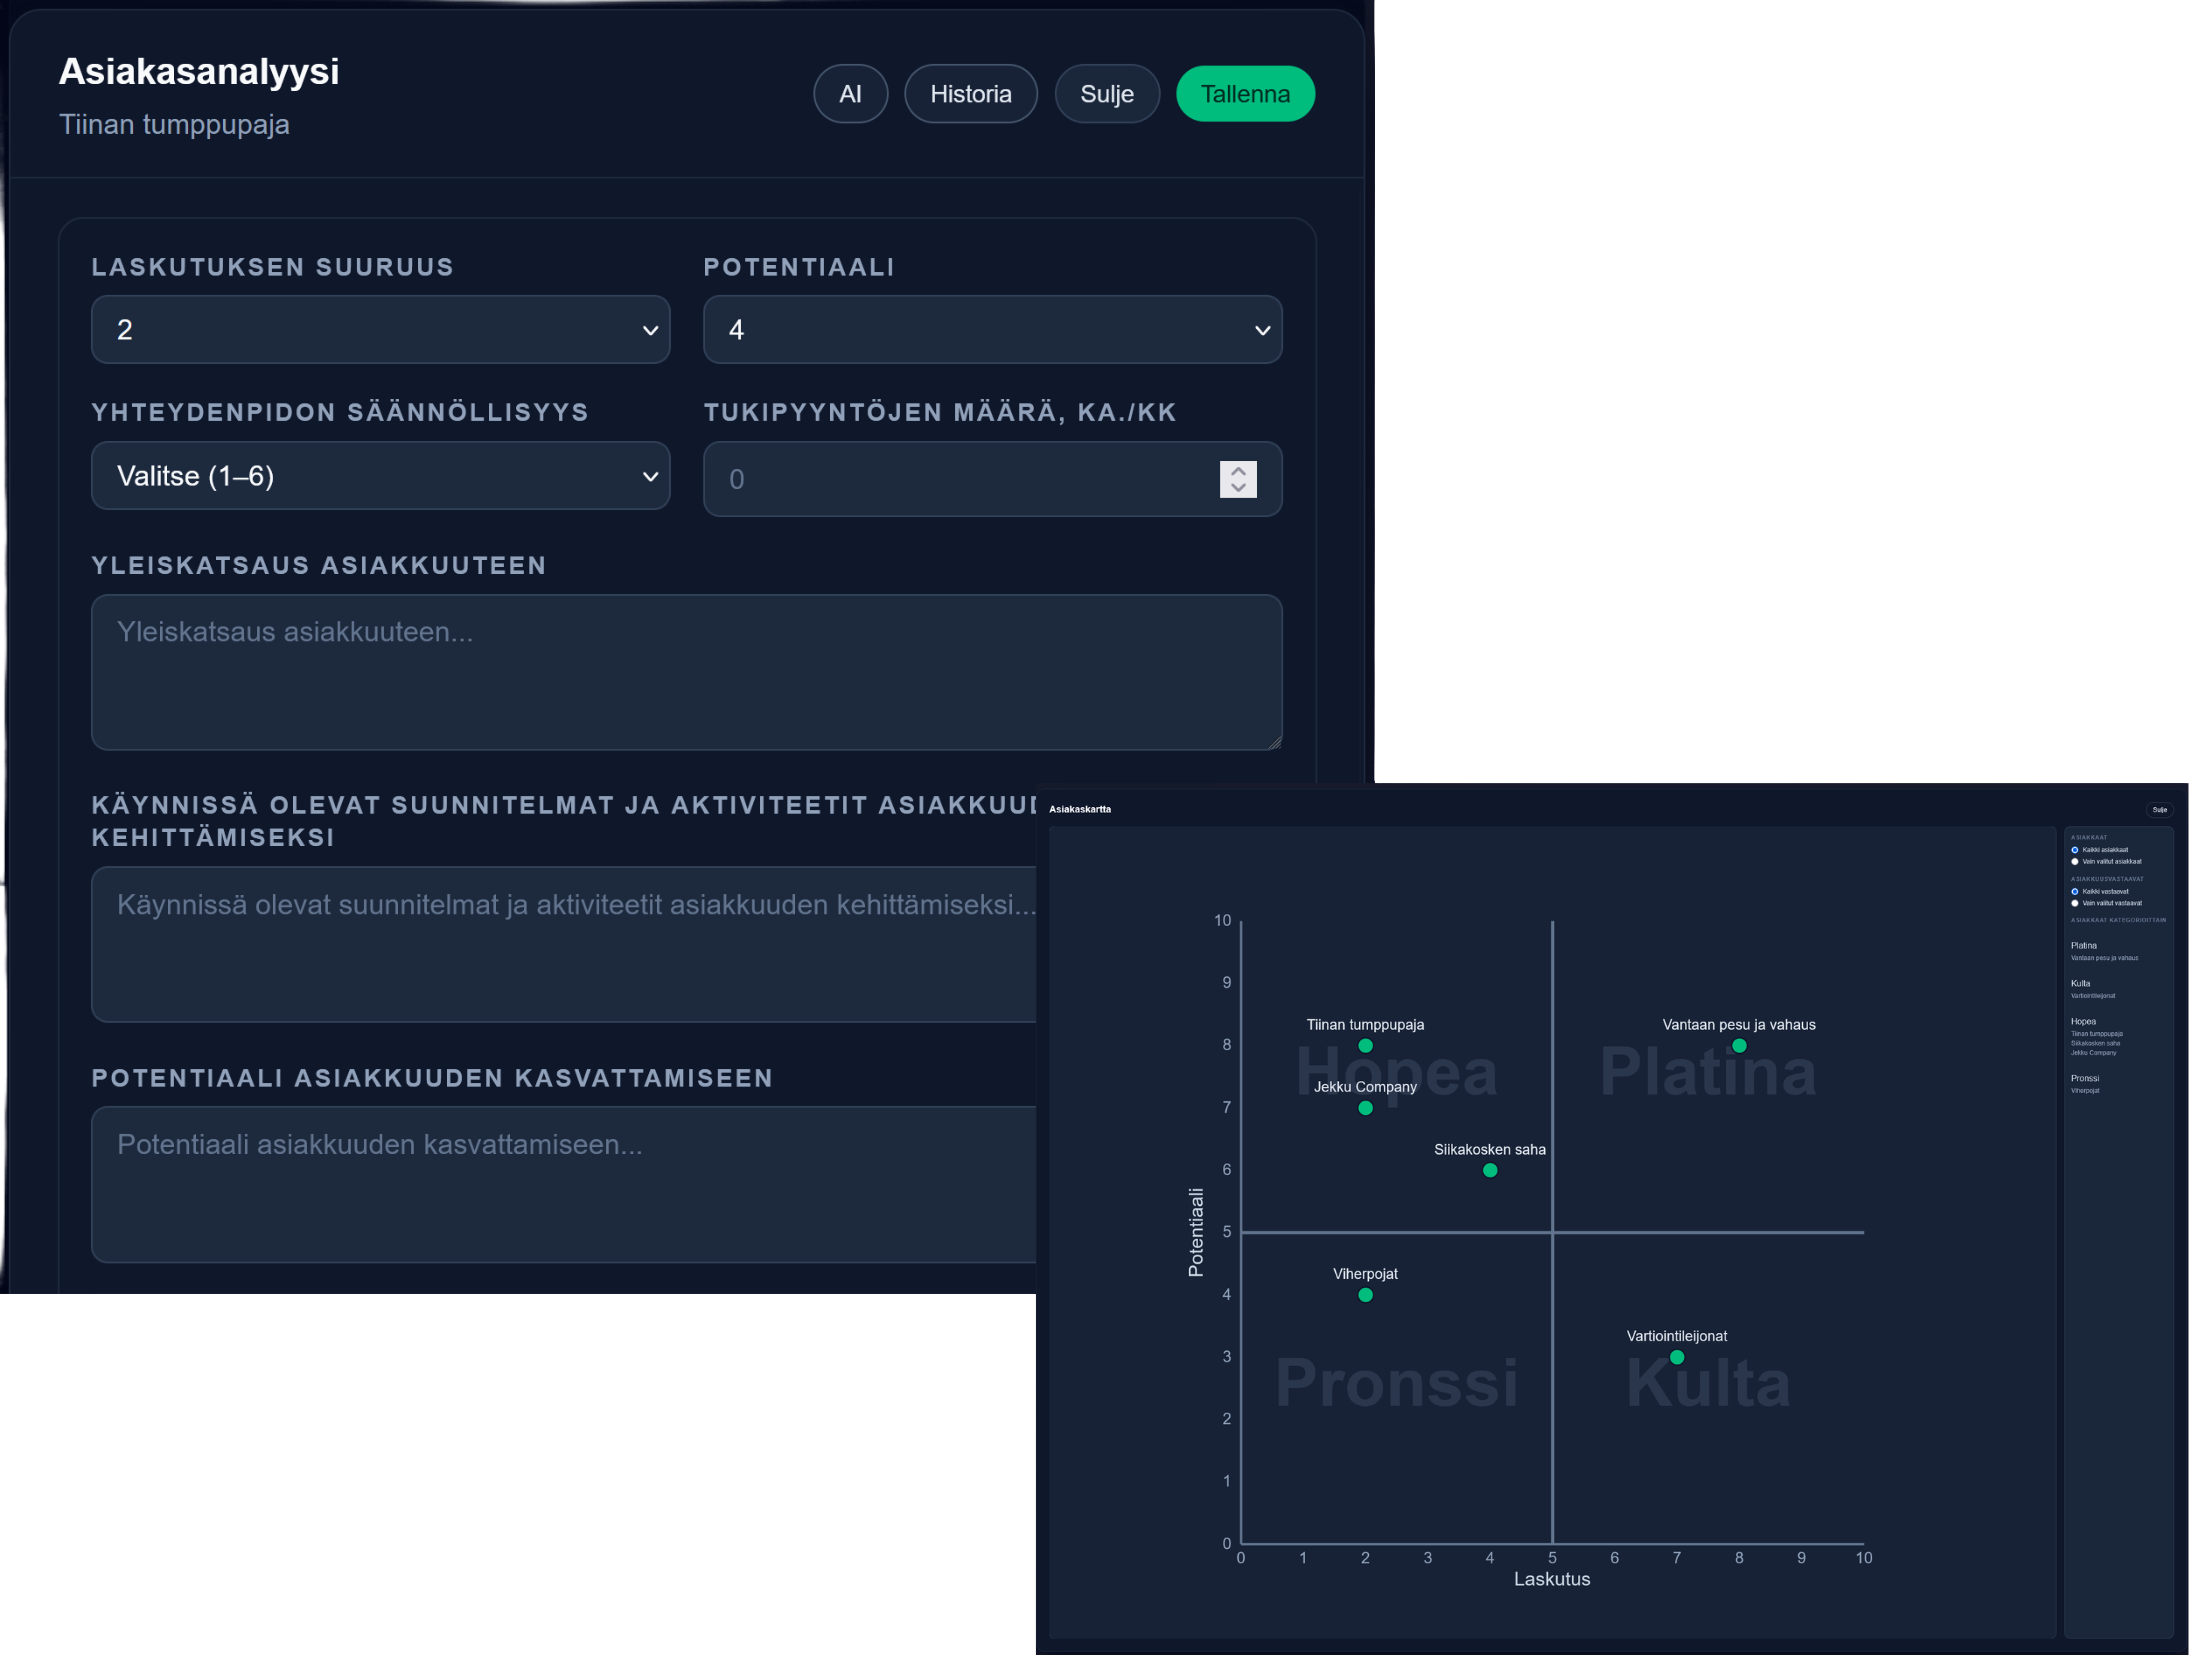2189x1655 pixels.
Task: Click the Hopea category heading in sidebar
Action: (x=2084, y=1022)
